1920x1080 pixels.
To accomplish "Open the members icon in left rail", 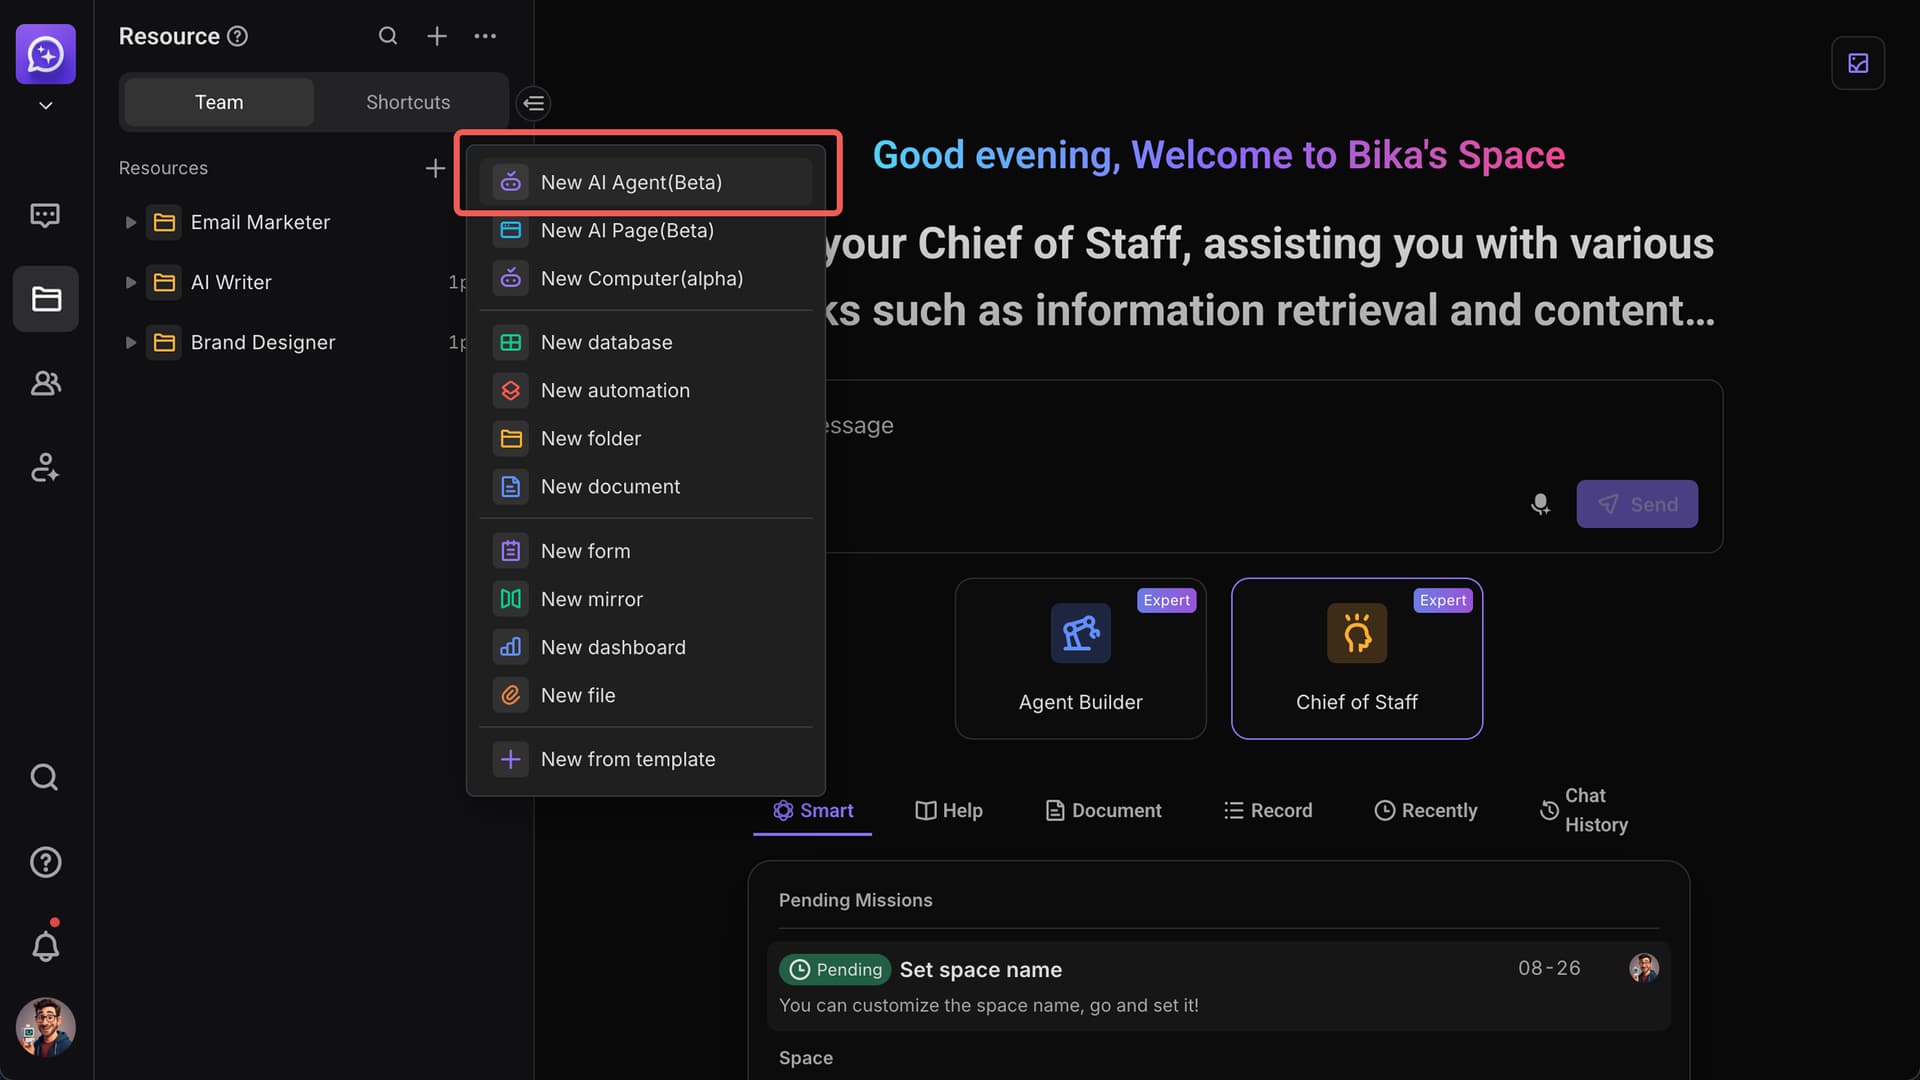I will [45, 383].
